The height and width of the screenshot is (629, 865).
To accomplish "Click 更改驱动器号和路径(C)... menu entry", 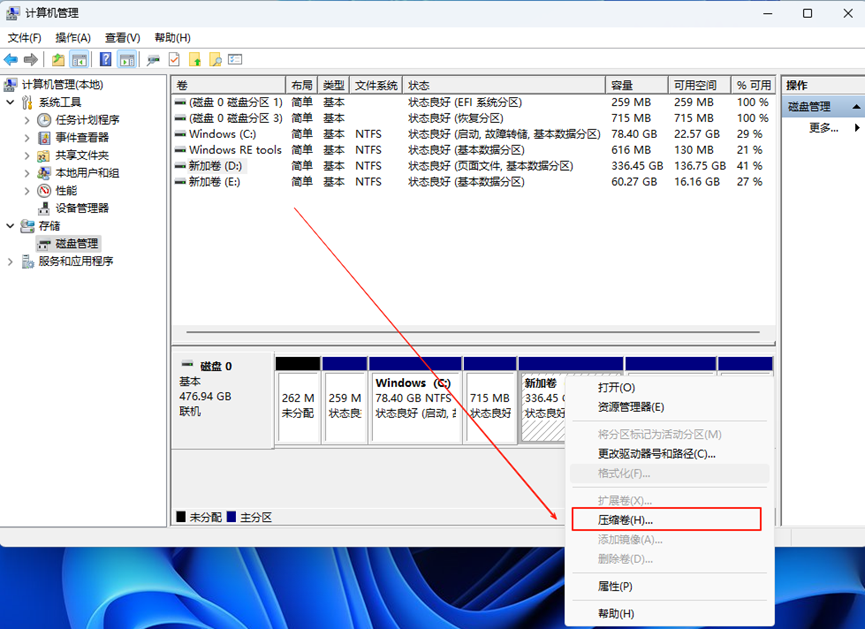I will coord(656,454).
